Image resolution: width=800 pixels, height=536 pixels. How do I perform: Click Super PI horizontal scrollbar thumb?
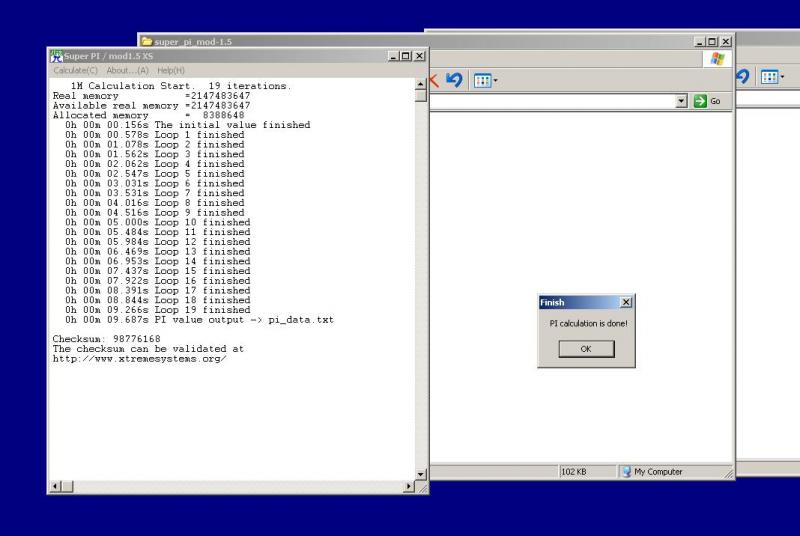(67, 487)
